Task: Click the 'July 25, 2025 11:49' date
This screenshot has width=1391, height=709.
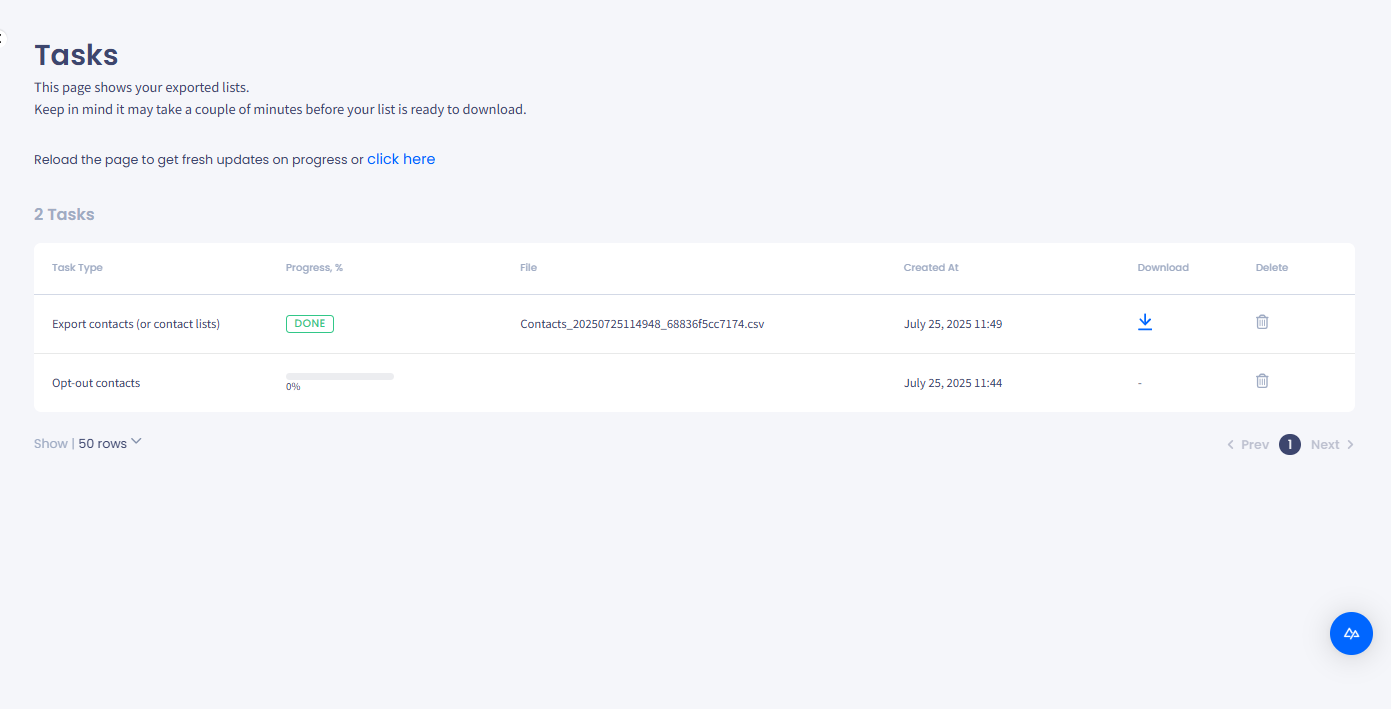Action: tap(953, 324)
